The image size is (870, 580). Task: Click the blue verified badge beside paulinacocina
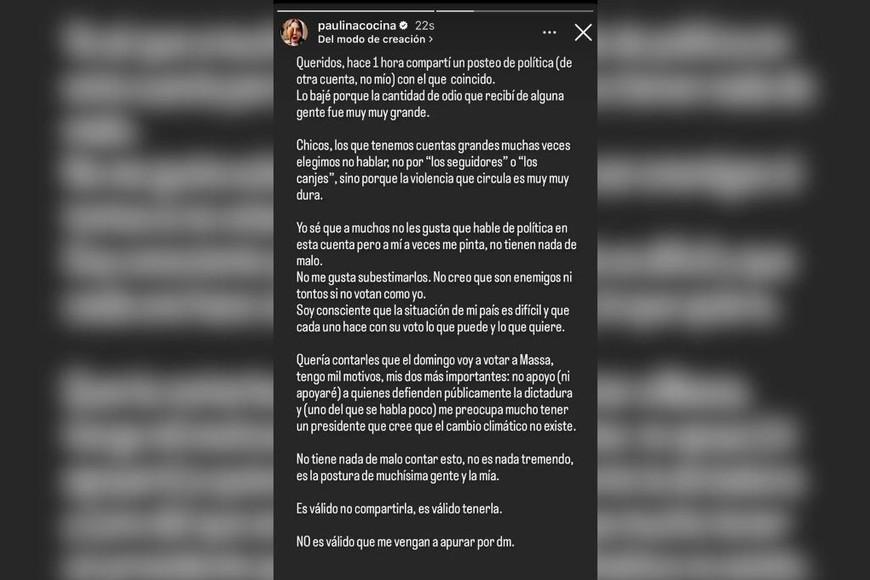404,26
